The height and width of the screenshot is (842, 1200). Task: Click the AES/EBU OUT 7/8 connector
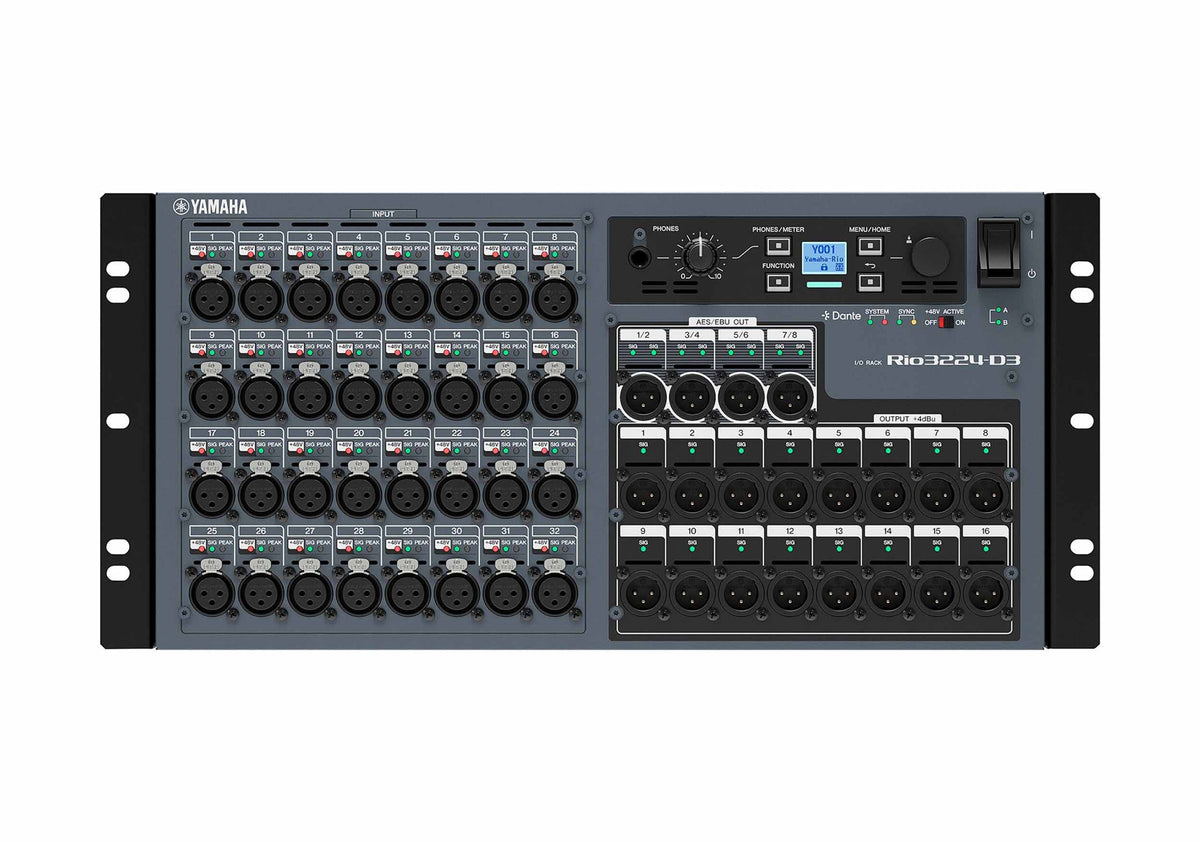(x=790, y=397)
